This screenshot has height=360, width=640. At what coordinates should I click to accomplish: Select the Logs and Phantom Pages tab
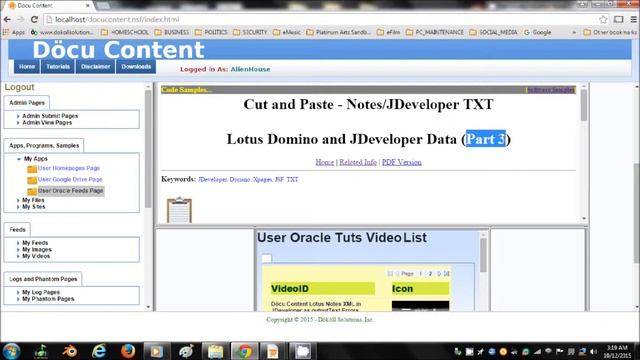pyautogui.click(x=43, y=279)
